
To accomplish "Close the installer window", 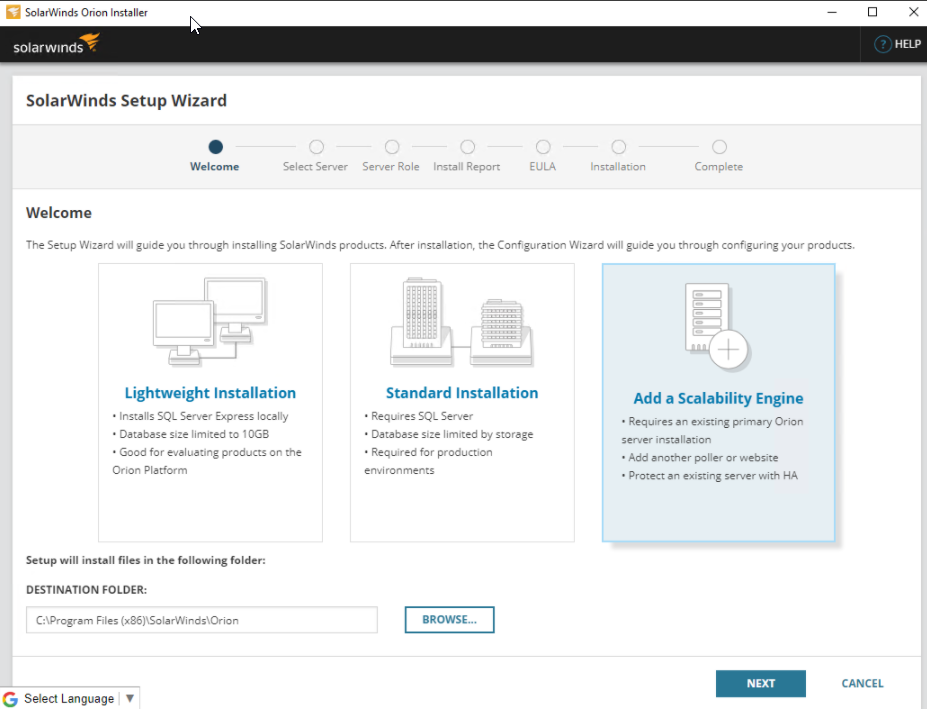I will [x=913, y=12].
